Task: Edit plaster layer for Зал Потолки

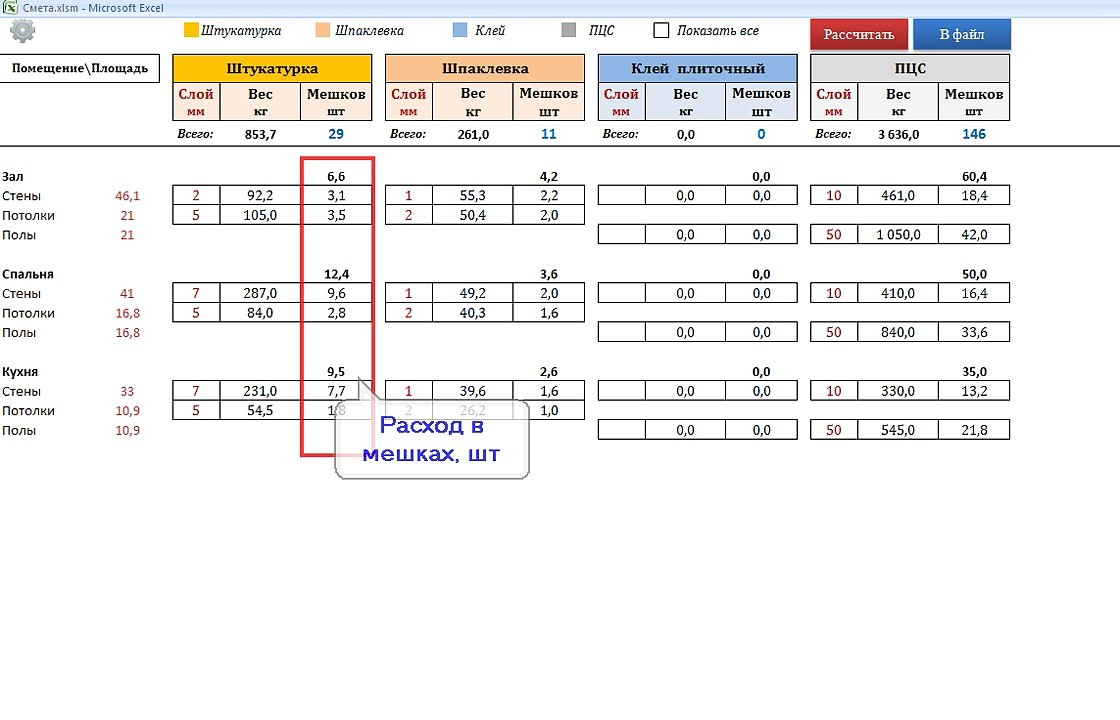Action: click(196, 215)
